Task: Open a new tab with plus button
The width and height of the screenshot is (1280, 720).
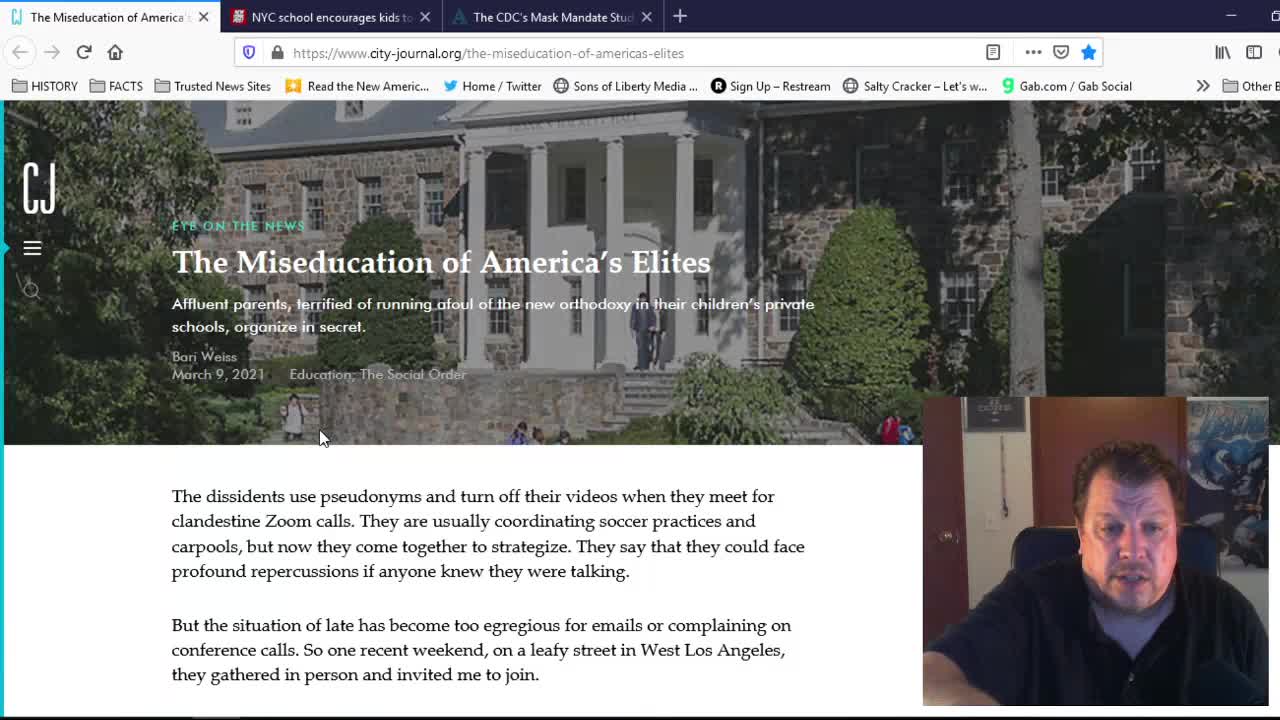Action: pos(680,16)
